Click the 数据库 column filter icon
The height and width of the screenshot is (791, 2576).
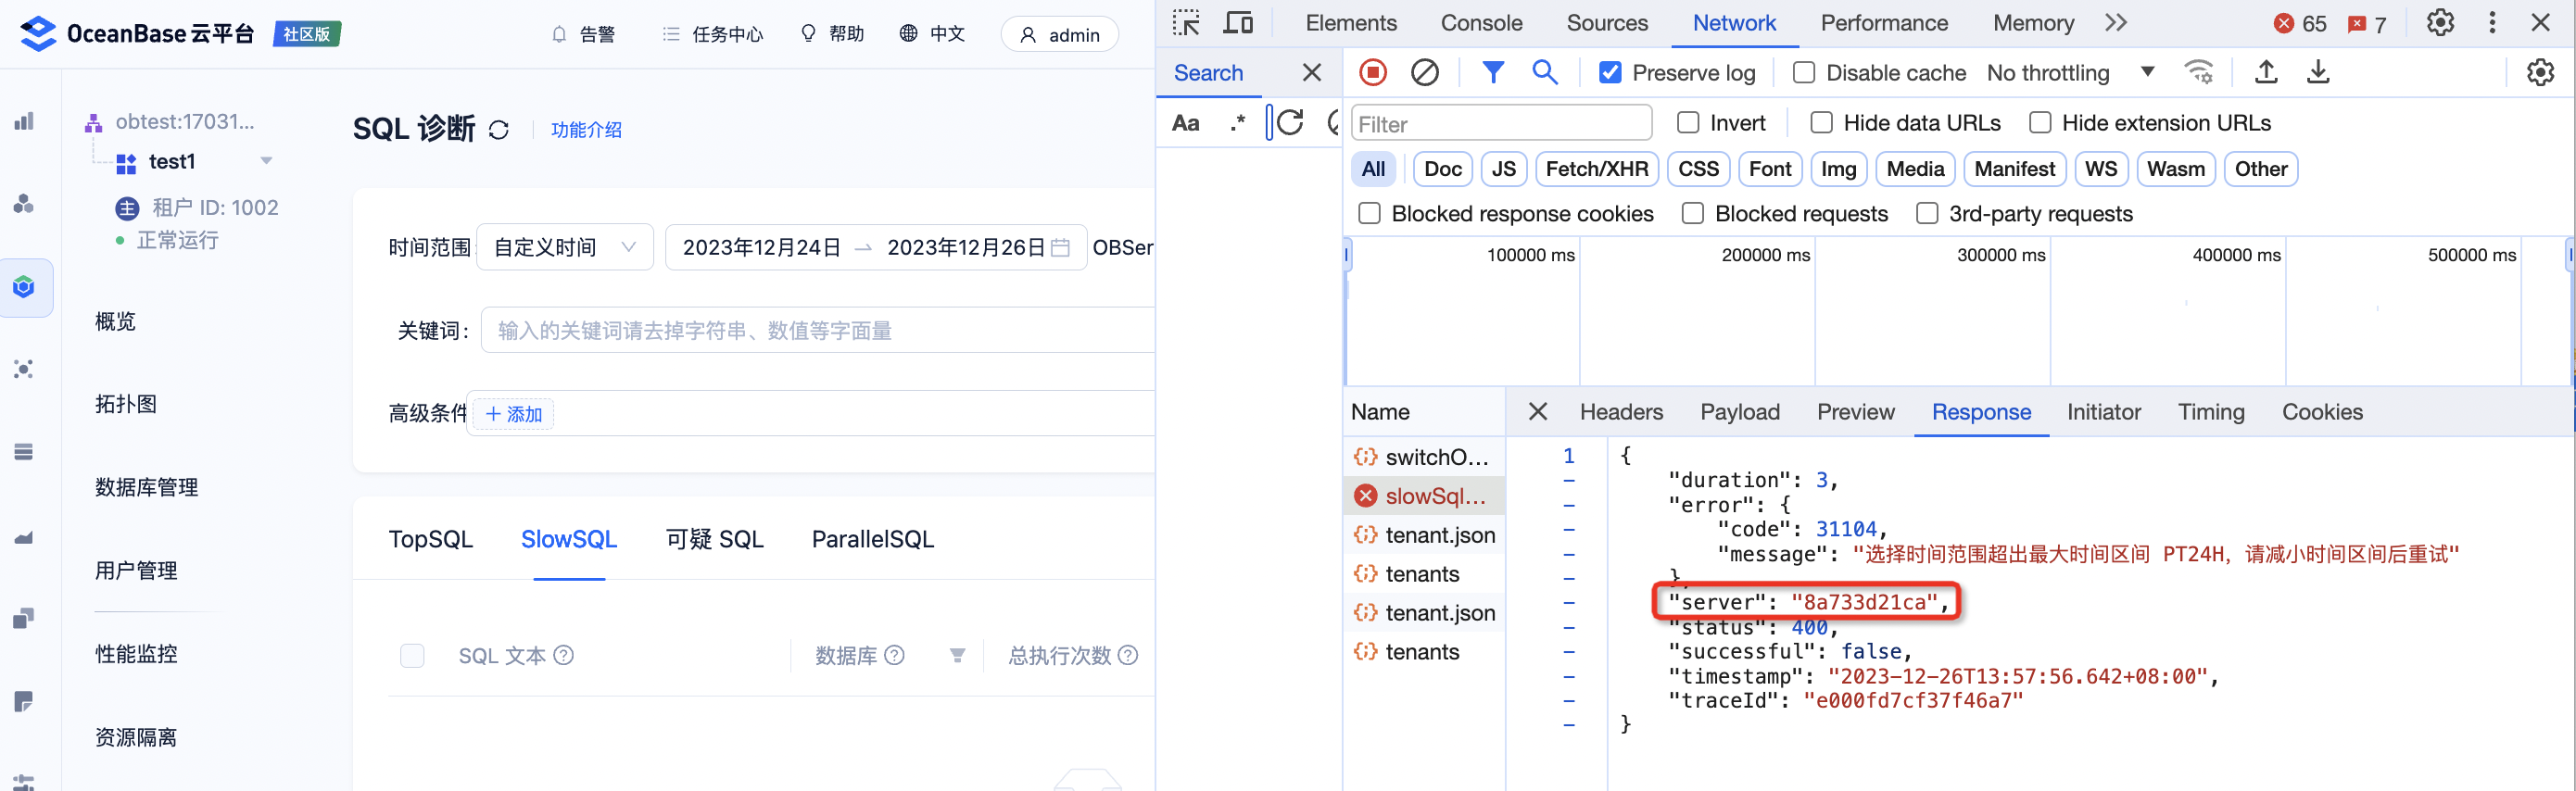pos(957,656)
